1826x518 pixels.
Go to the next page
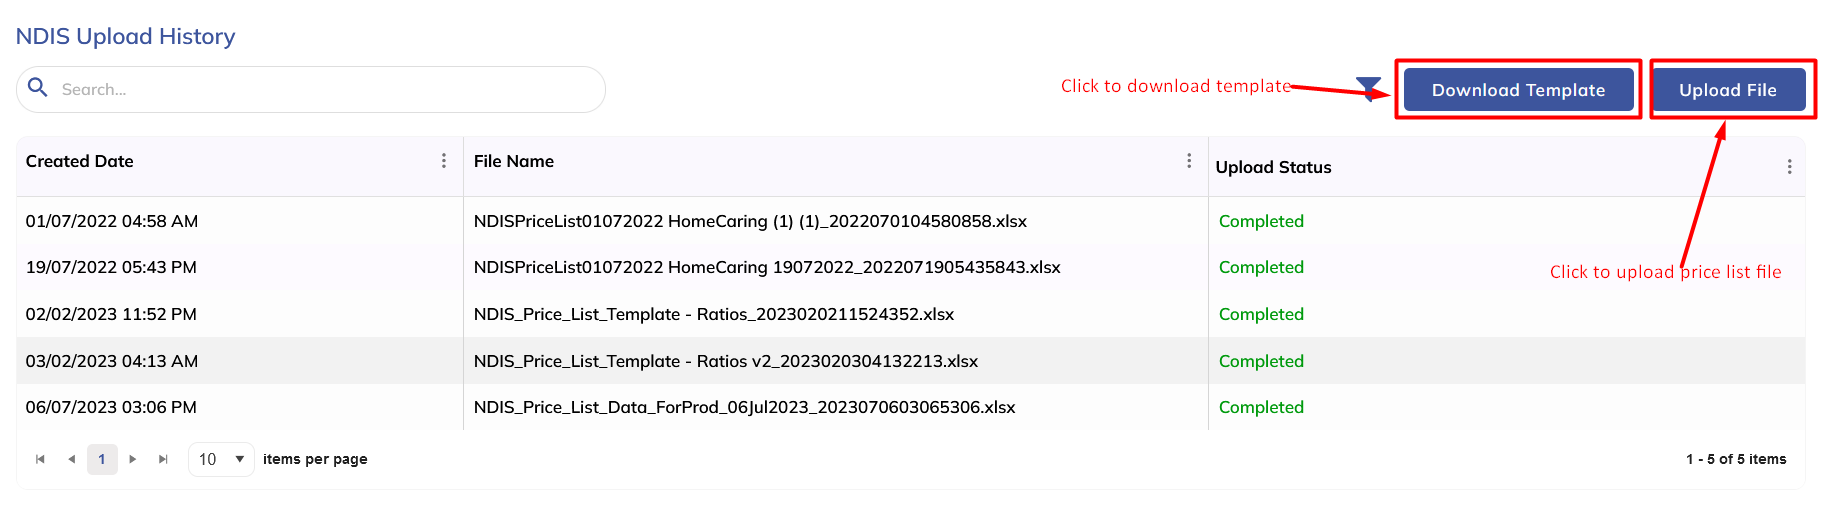(132, 459)
